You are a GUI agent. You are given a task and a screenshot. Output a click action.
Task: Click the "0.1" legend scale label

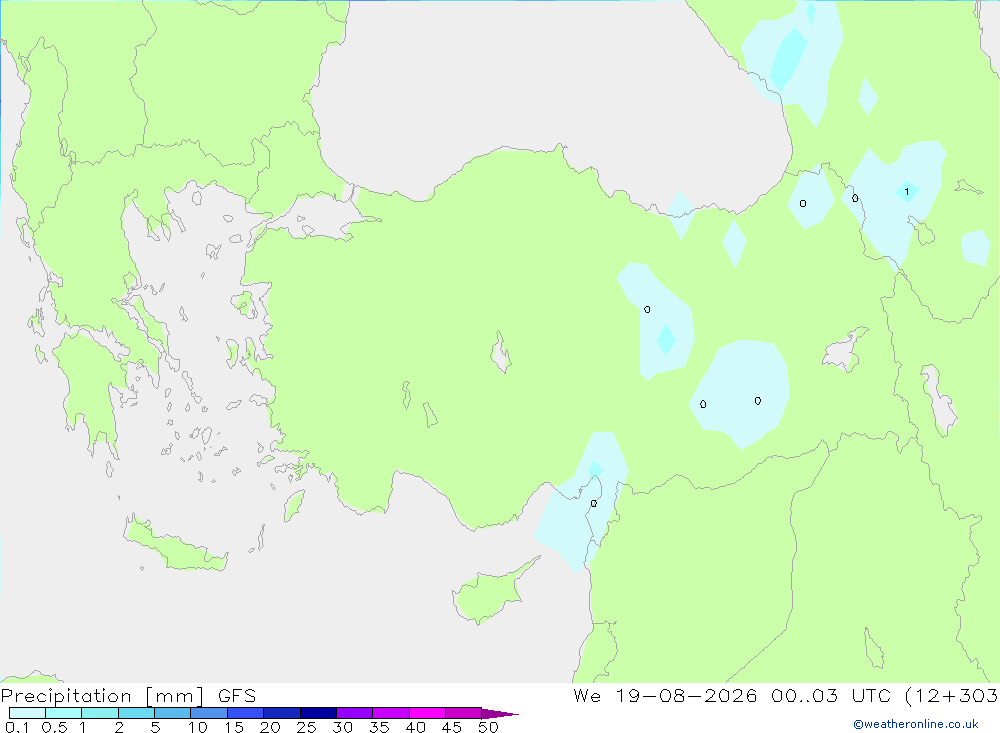pos(17,727)
